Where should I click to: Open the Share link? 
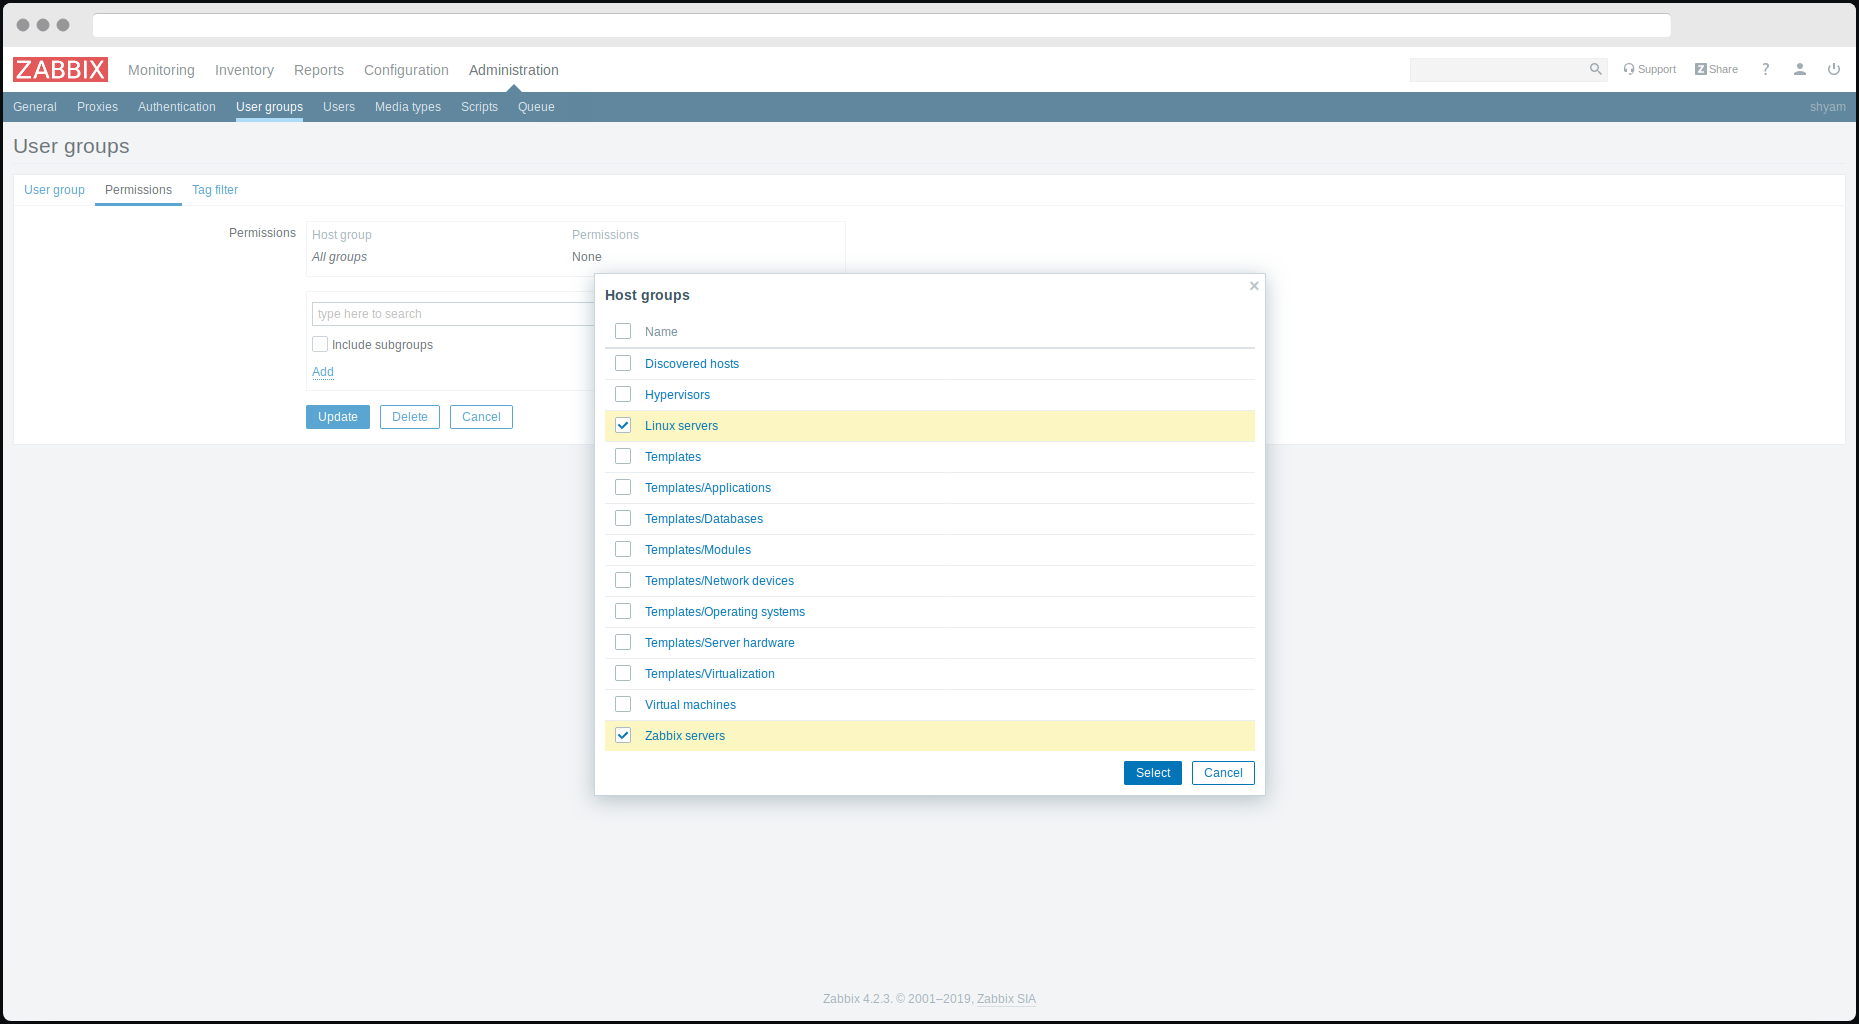click(x=1716, y=69)
